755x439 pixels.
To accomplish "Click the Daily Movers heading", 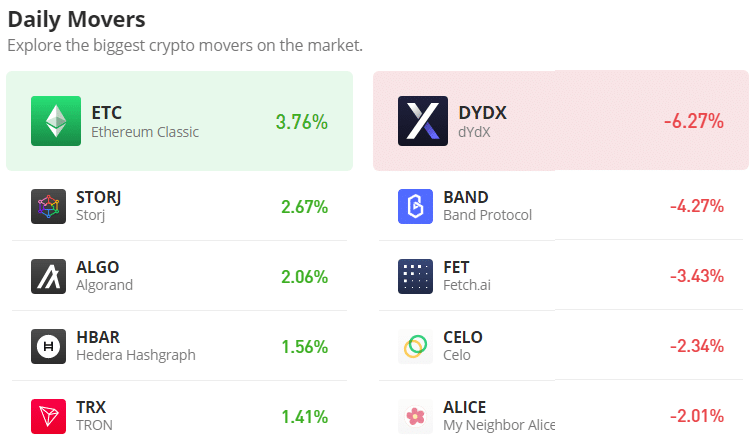I will coord(77,20).
